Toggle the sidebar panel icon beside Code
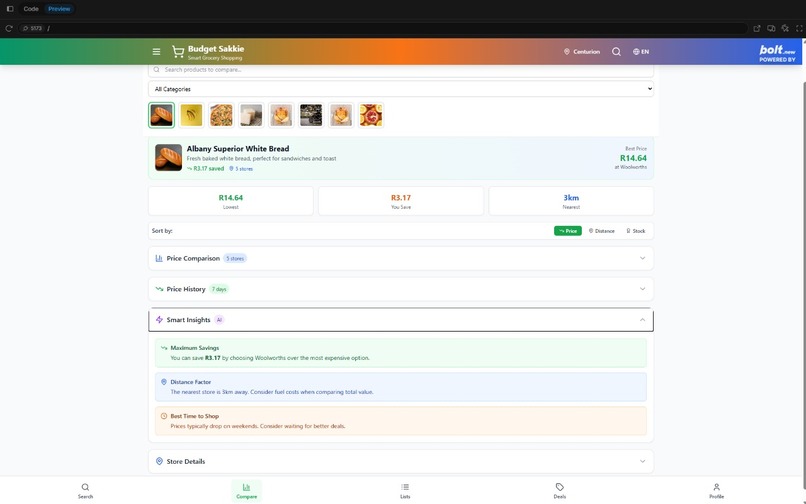 point(10,9)
